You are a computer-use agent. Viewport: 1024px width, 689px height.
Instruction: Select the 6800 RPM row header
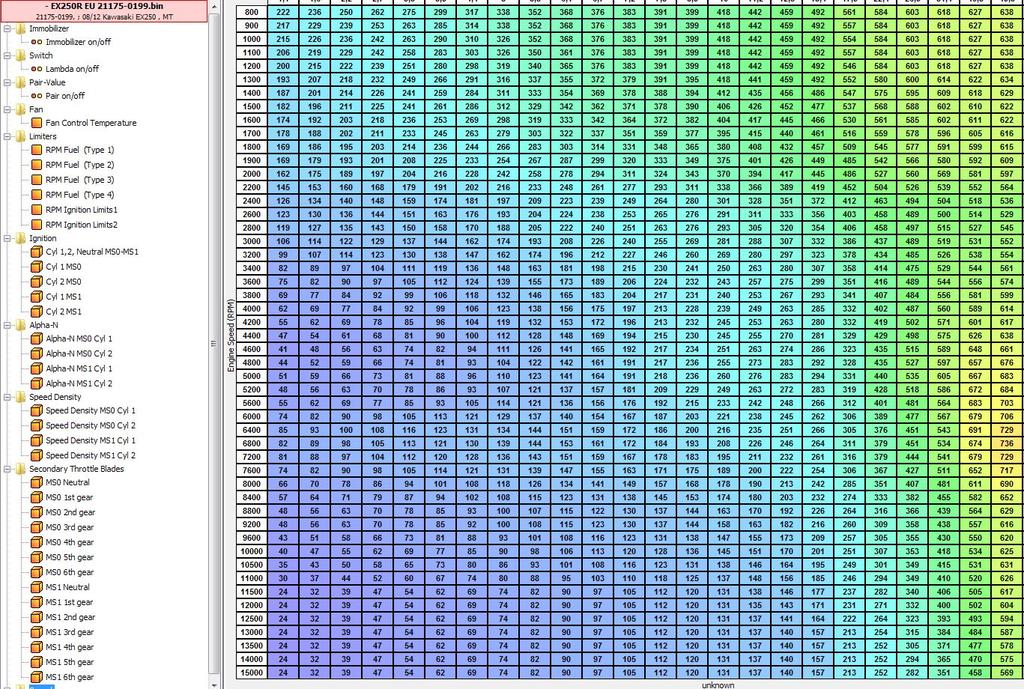pos(252,443)
